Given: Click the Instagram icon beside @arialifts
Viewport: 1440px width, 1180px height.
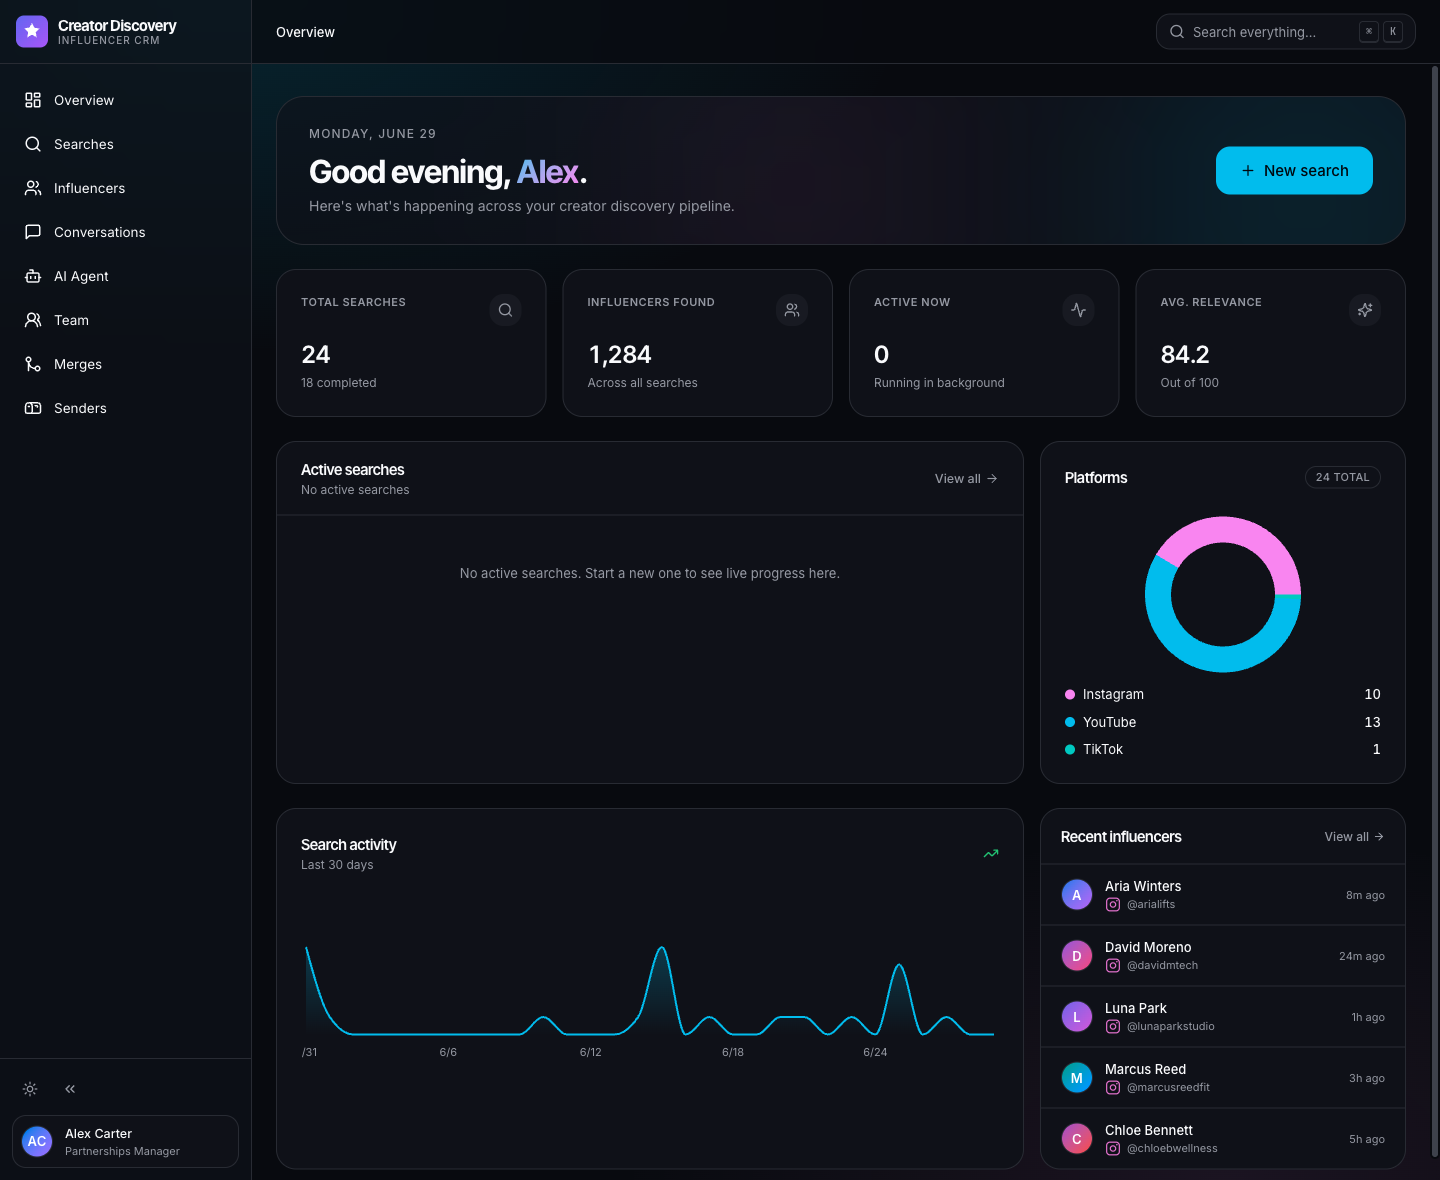Looking at the screenshot, I should point(1113,904).
